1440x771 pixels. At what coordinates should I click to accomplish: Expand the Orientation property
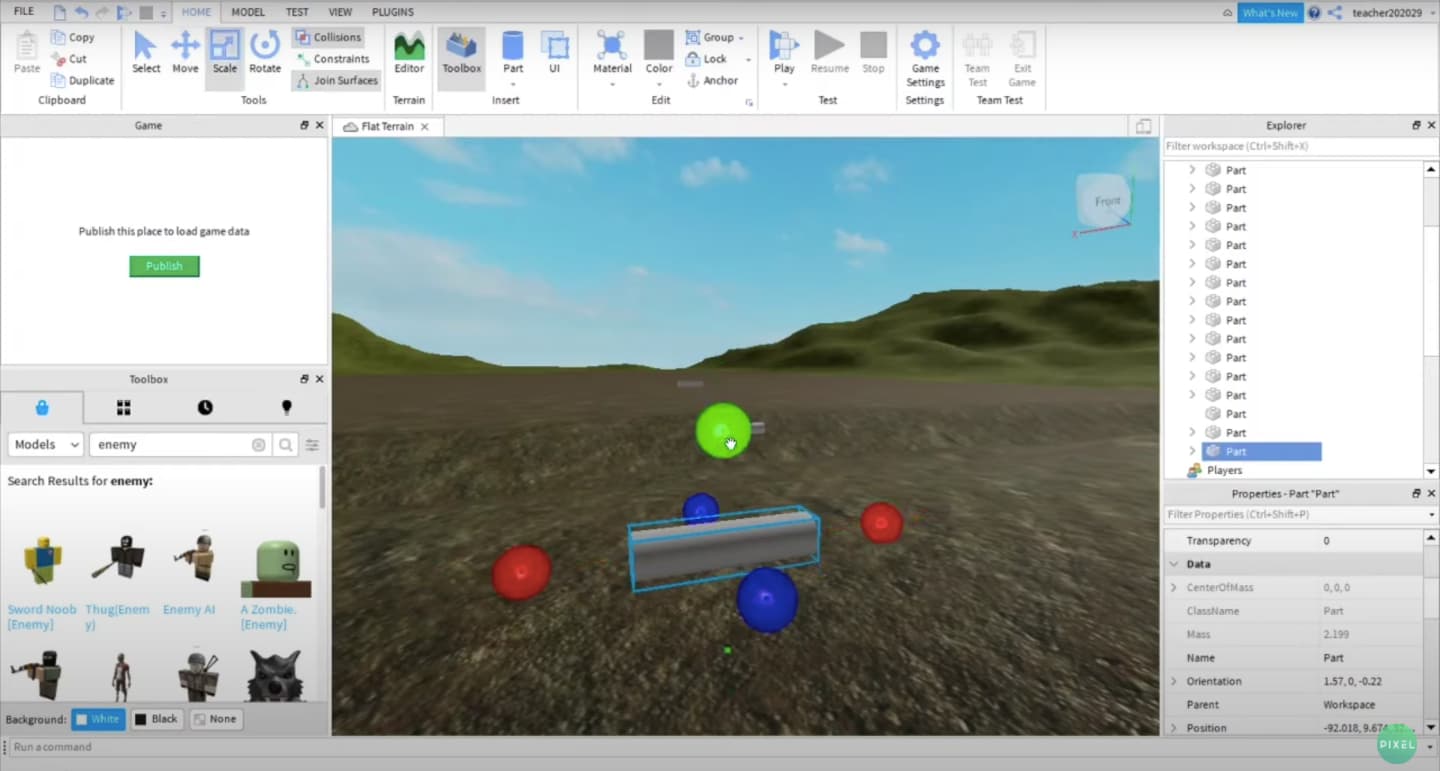click(x=1174, y=681)
